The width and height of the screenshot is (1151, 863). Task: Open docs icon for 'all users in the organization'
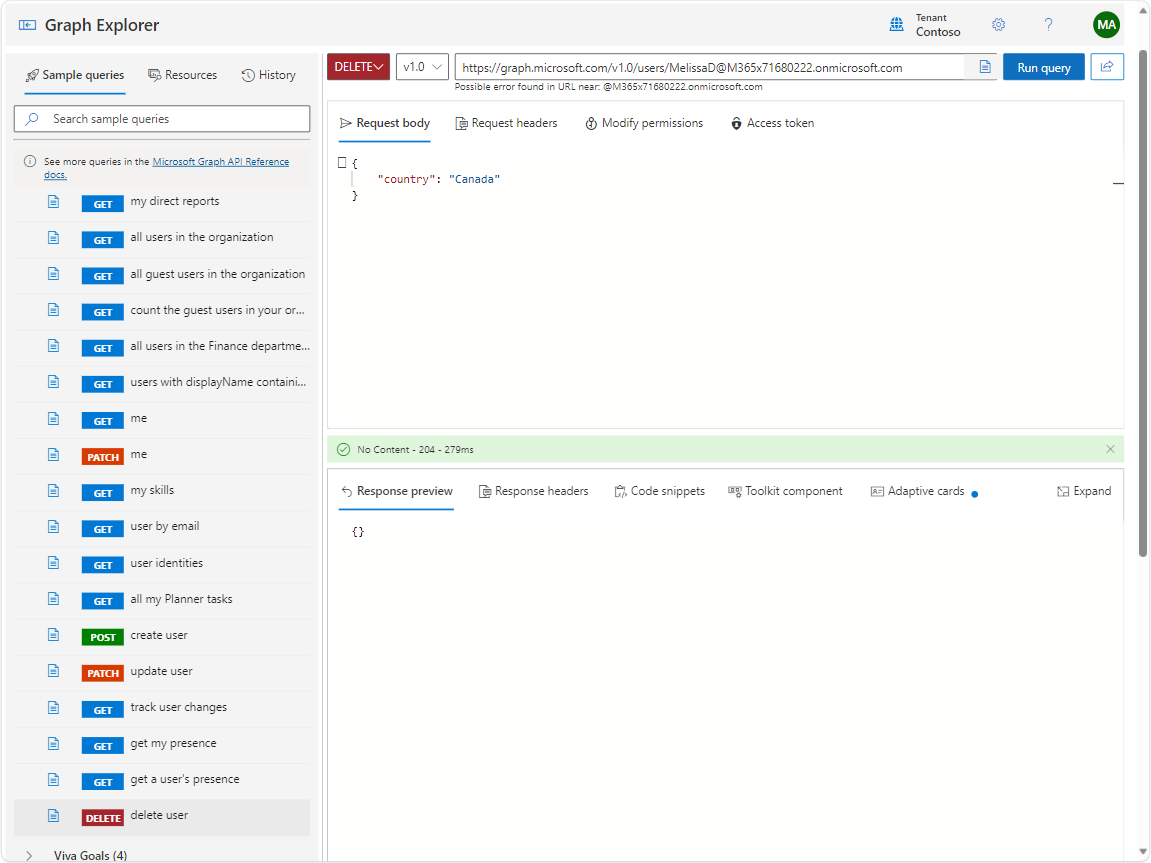pyautogui.click(x=54, y=237)
